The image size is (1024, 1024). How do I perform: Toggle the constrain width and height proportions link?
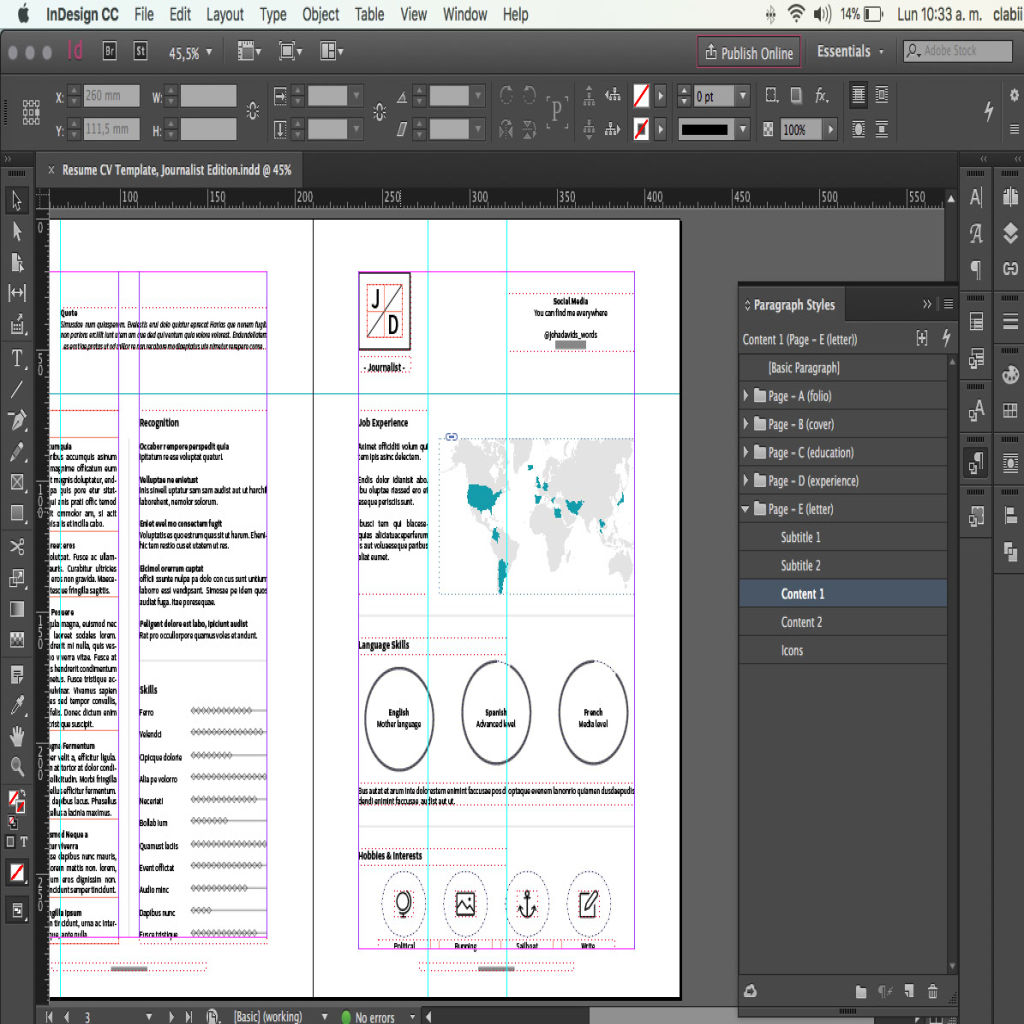pyautogui.click(x=252, y=112)
